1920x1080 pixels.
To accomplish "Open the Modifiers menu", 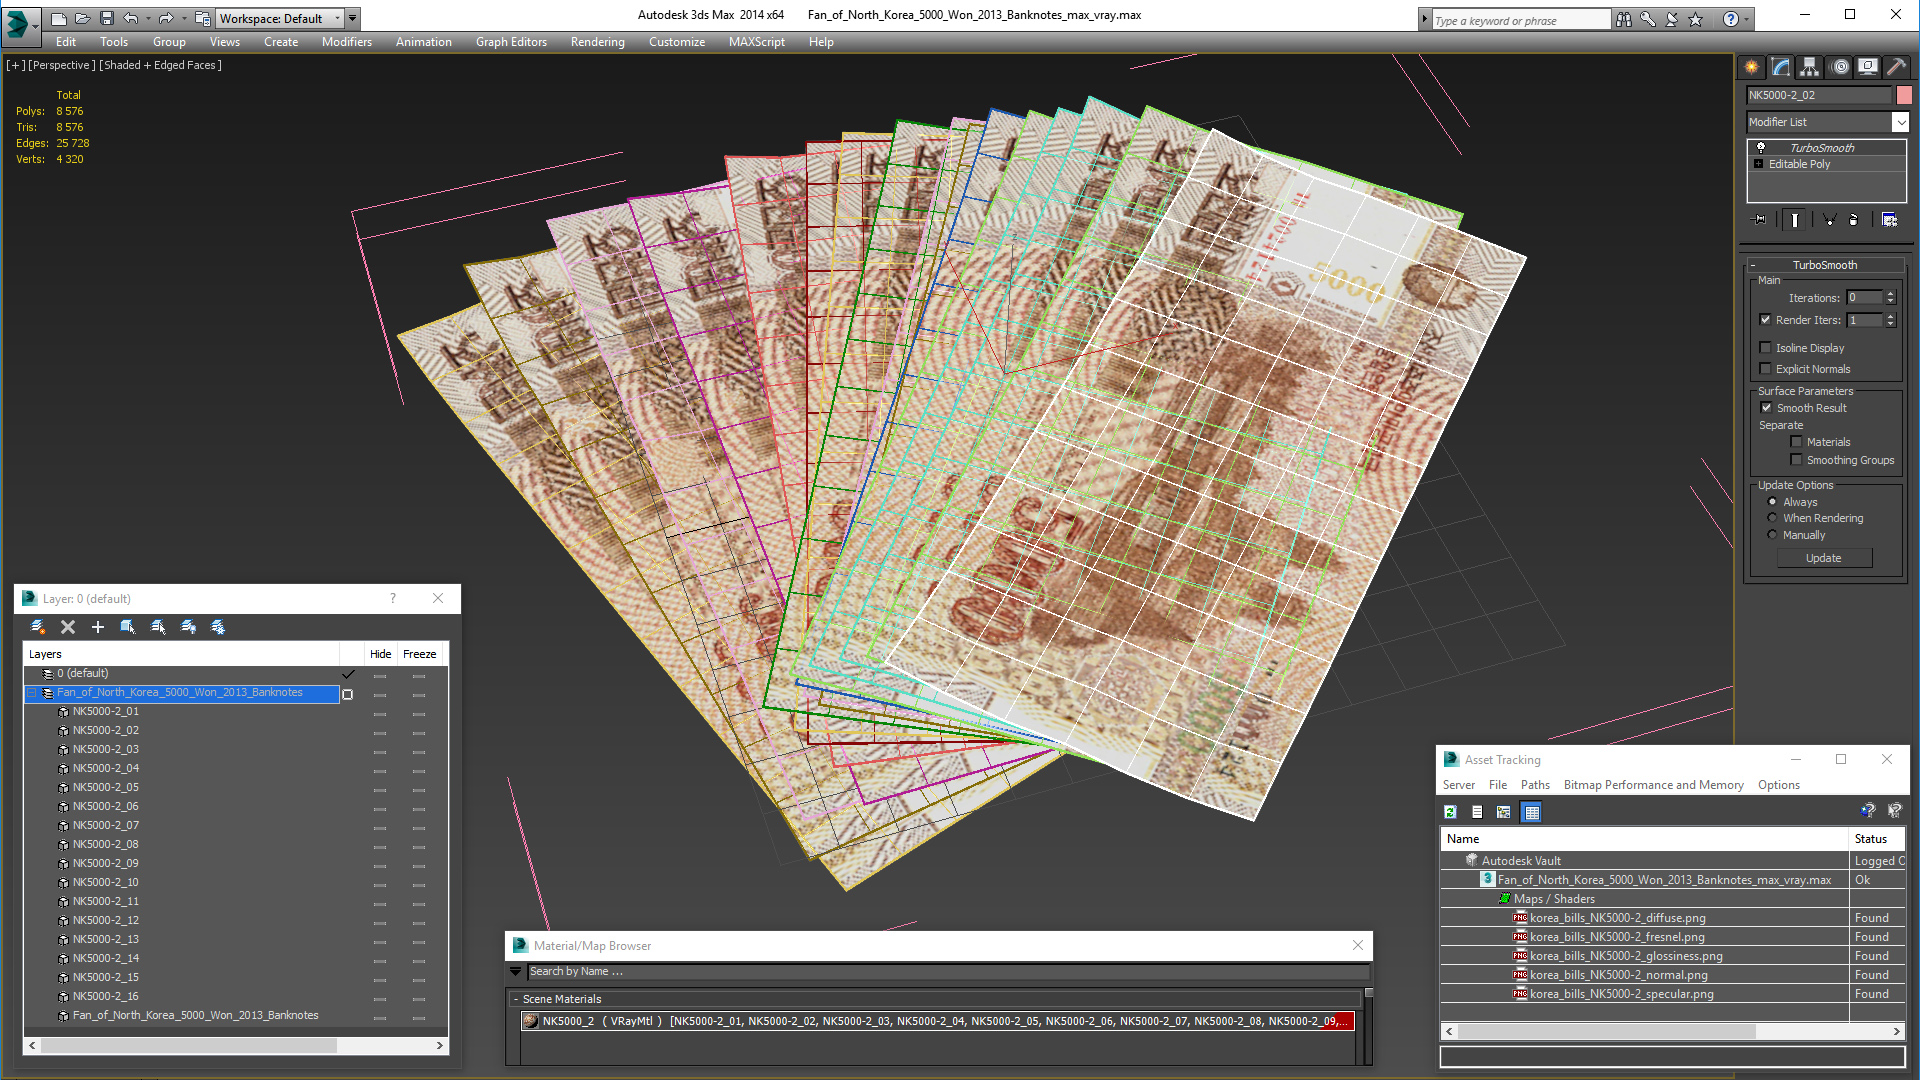I will point(347,42).
